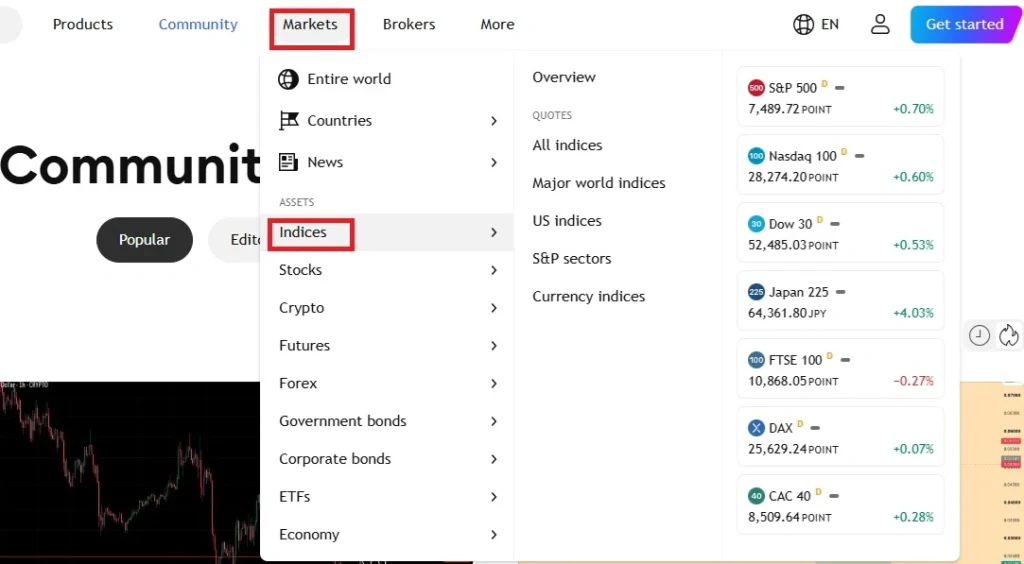Click the Nasdaq 100 logo icon
This screenshot has height=564, width=1024.
756,156
